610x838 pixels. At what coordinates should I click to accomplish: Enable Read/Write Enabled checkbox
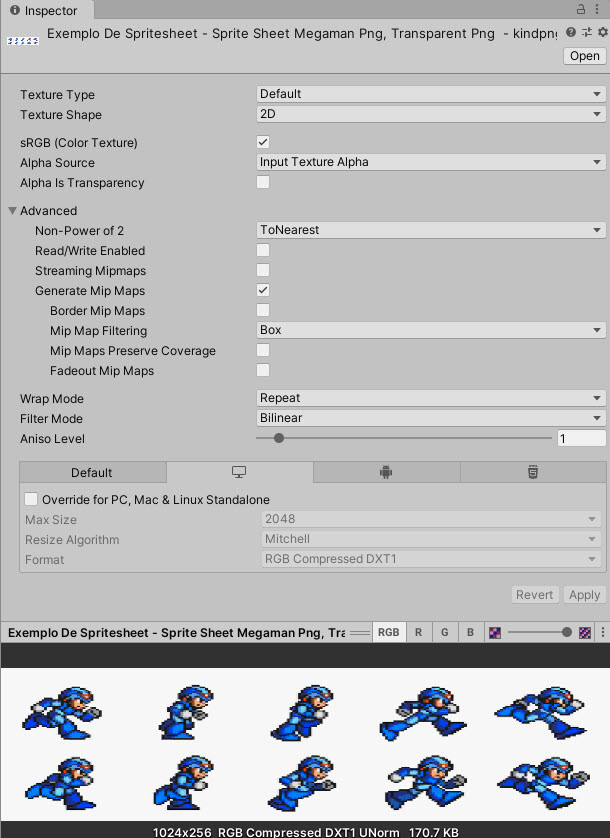pyautogui.click(x=263, y=250)
